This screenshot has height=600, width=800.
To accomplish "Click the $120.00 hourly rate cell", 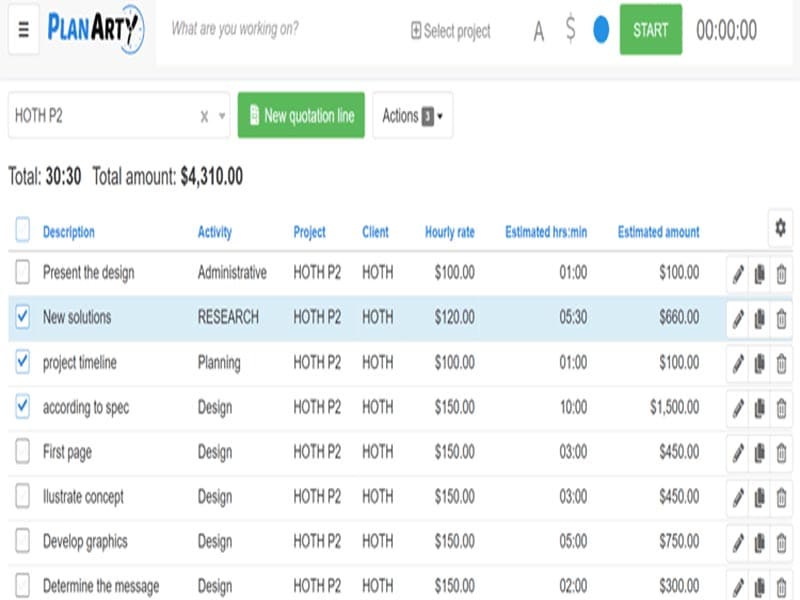I will [455, 317].
